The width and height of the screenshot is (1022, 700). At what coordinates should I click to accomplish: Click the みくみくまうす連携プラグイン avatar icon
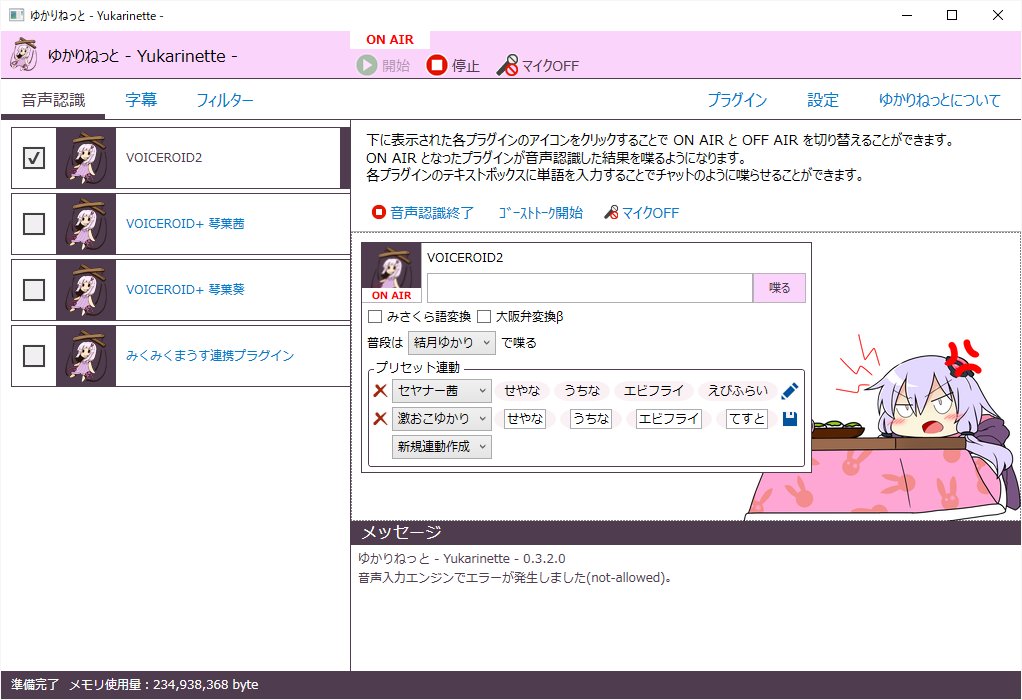tap(86, 356)
